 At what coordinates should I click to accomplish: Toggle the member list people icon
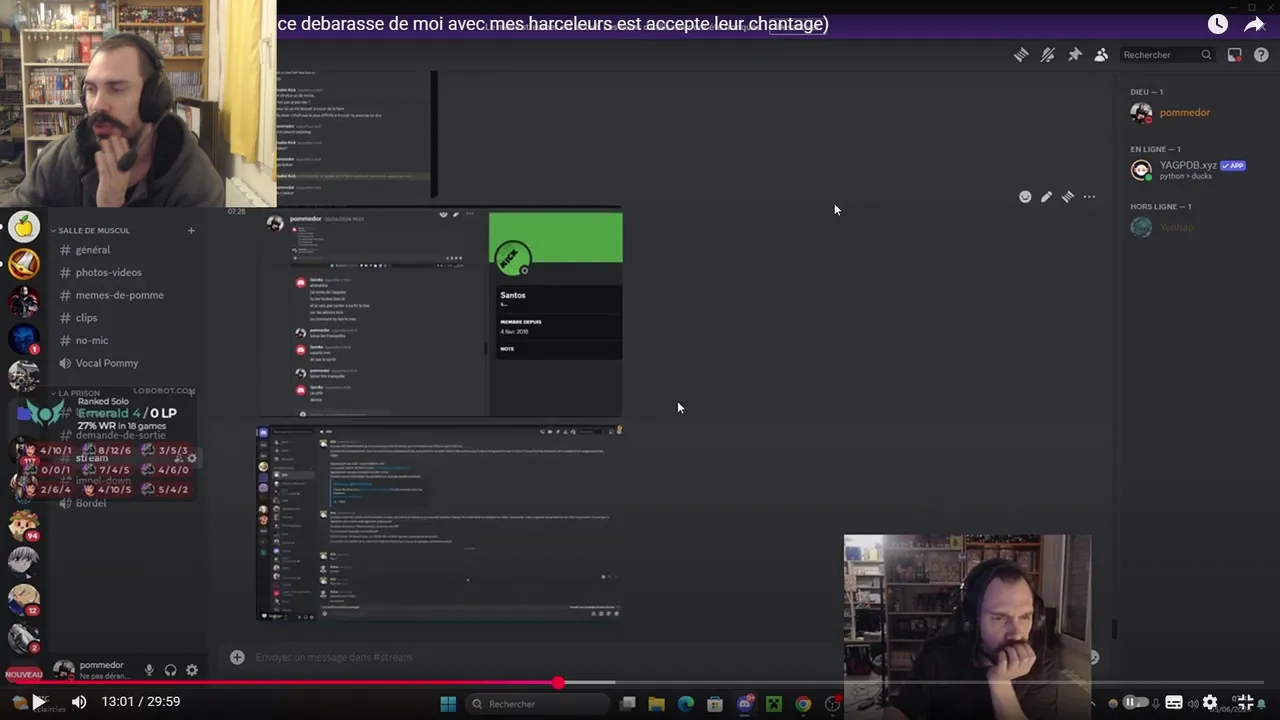(1101, 55)
